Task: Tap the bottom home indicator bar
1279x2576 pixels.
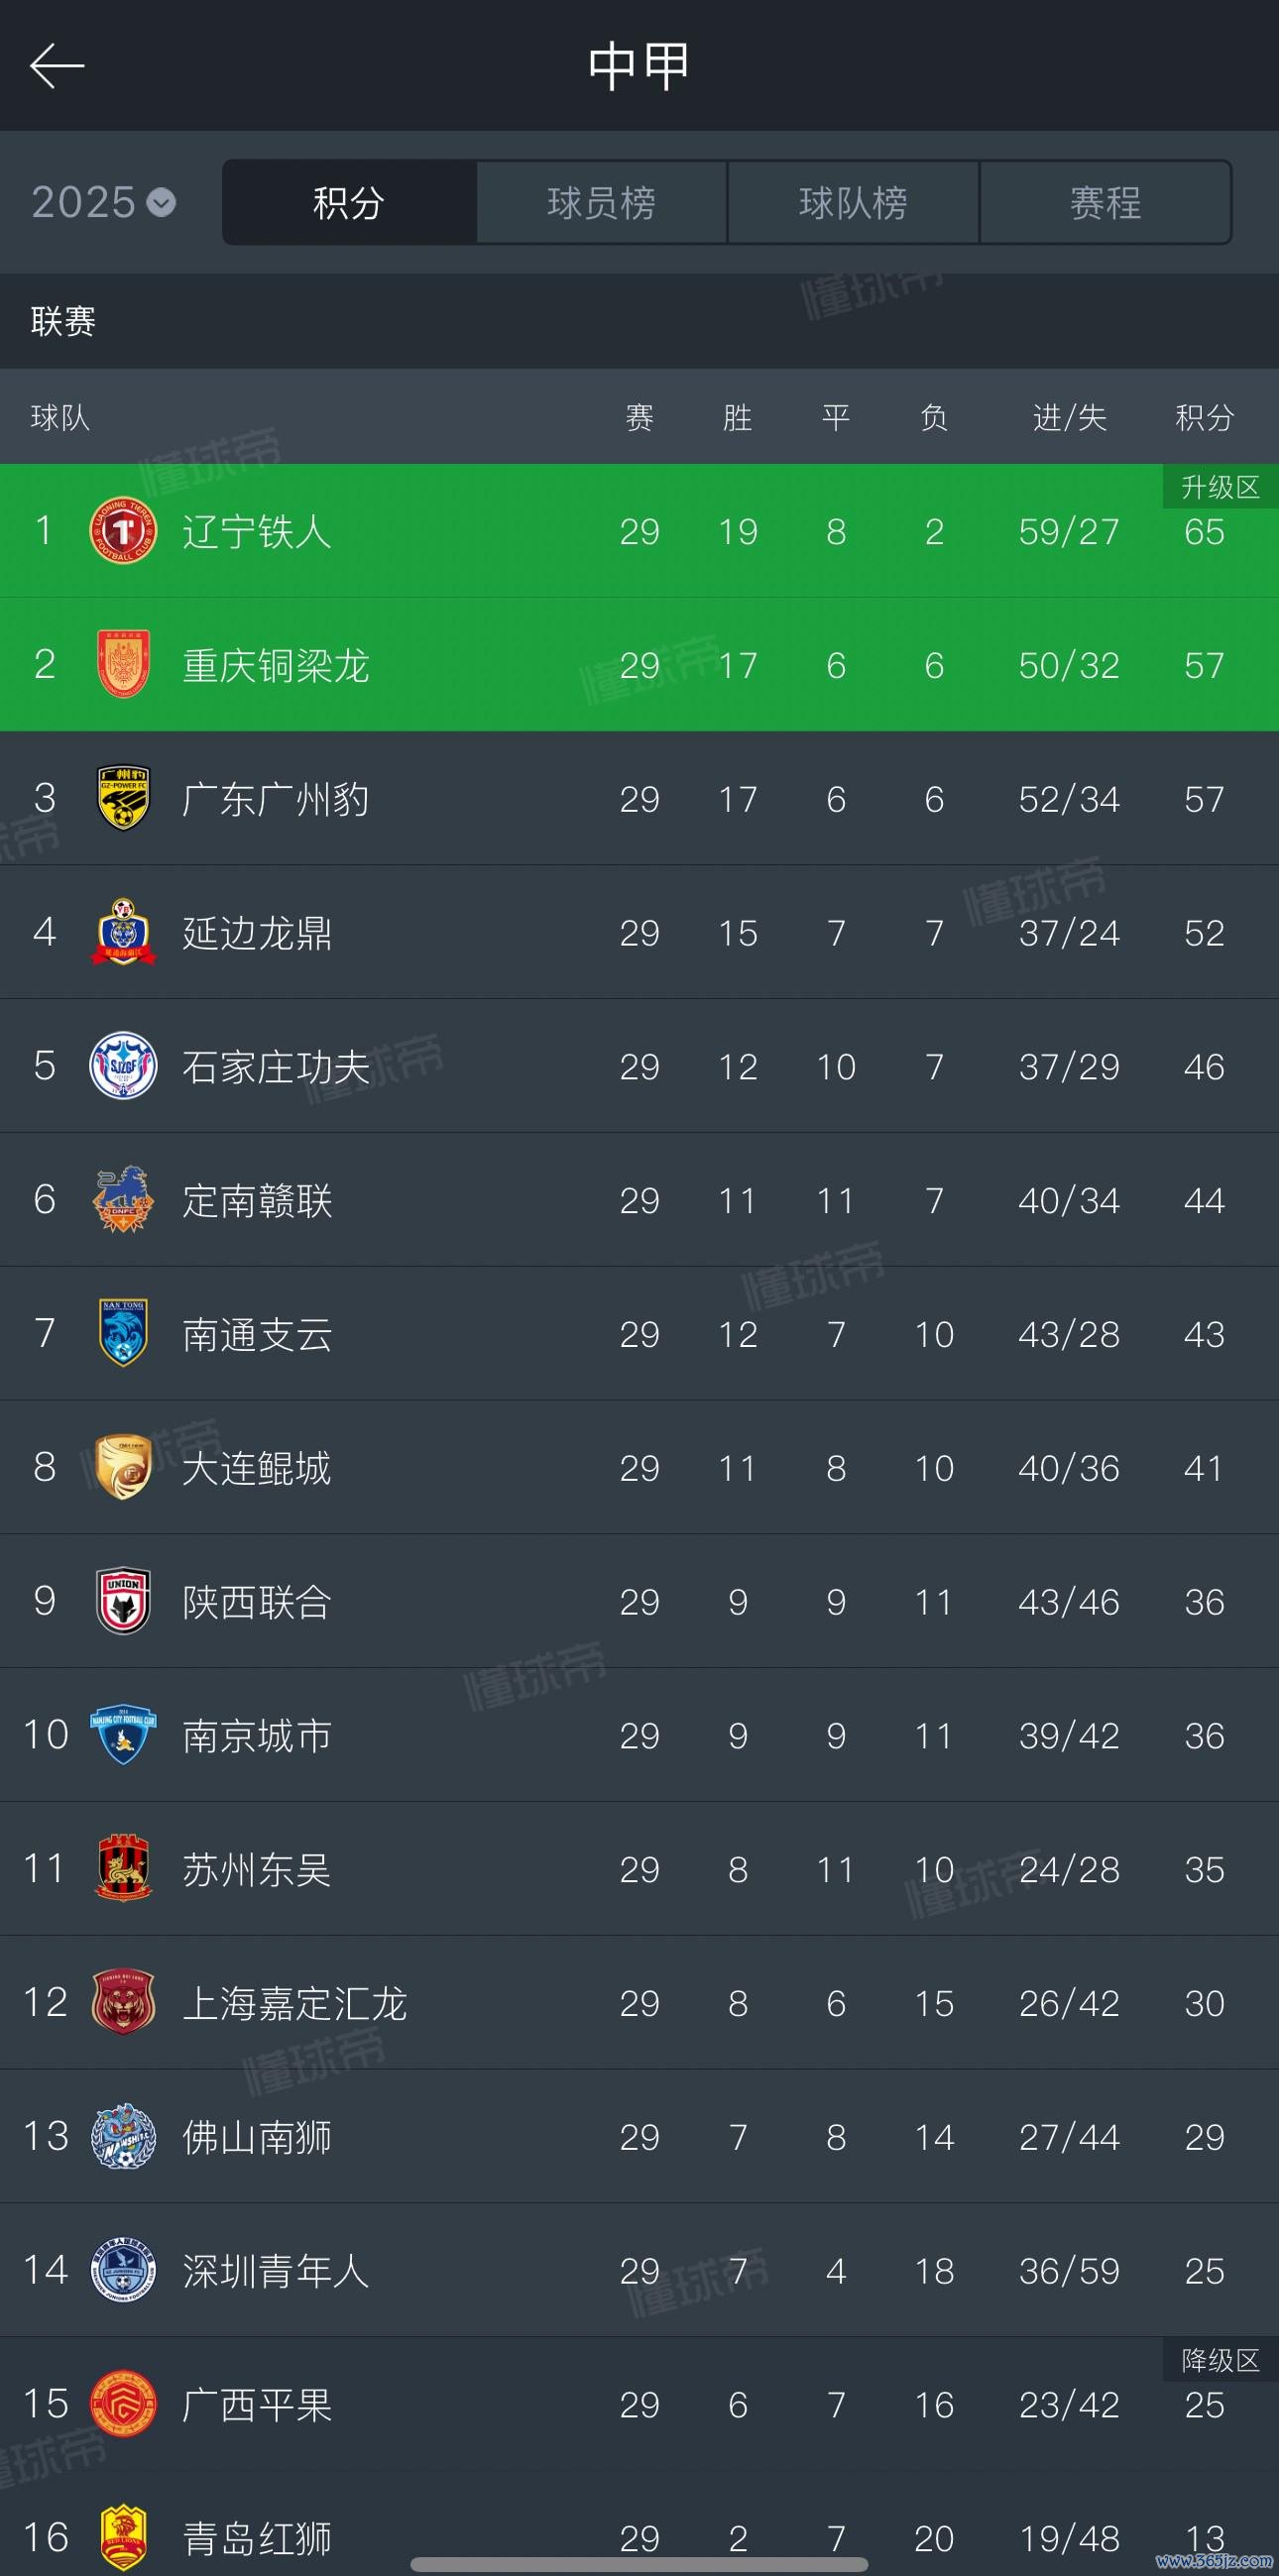Action: pos(639,2565)
